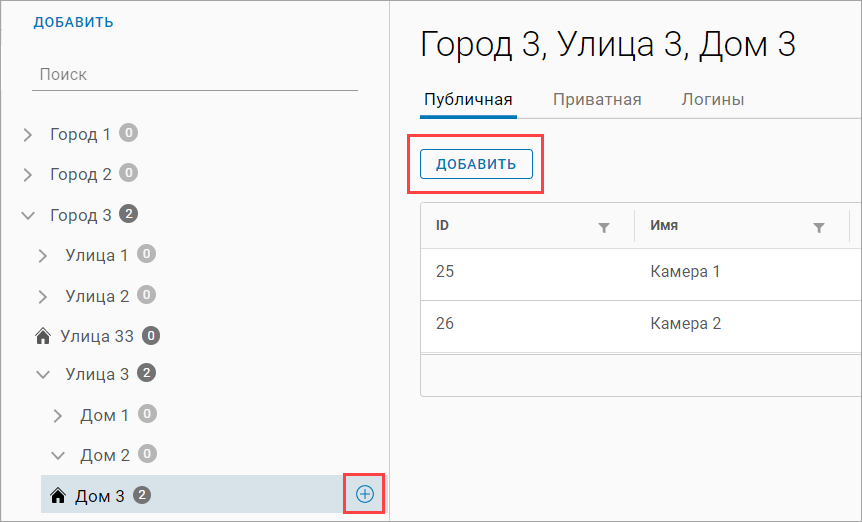
Task: Select the Публичная tab
Action: pyautogui.click(x=468, y=100)
